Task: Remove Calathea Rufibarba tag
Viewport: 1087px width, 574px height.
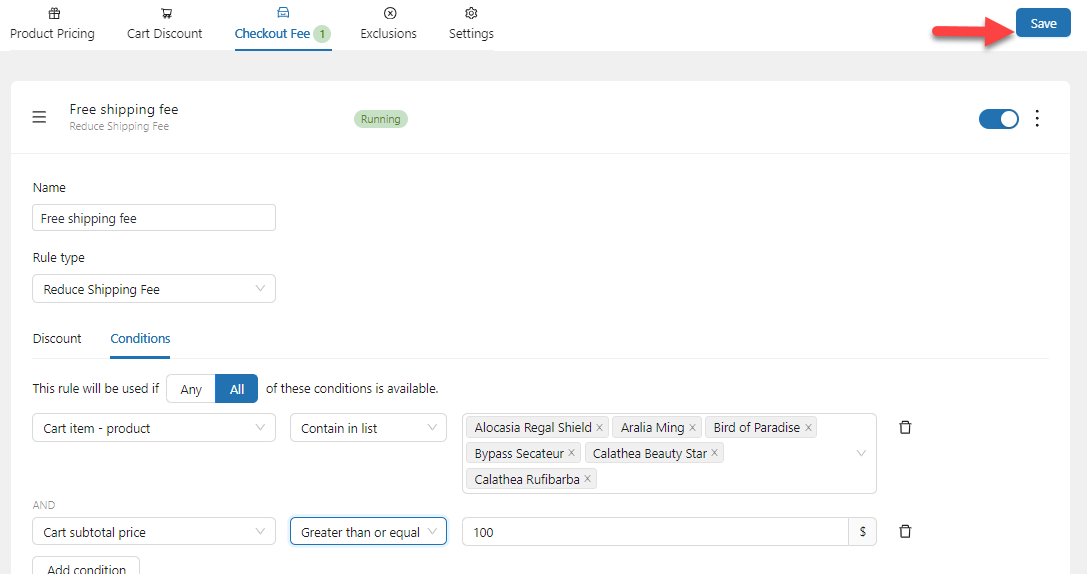Action: [587, 479]
